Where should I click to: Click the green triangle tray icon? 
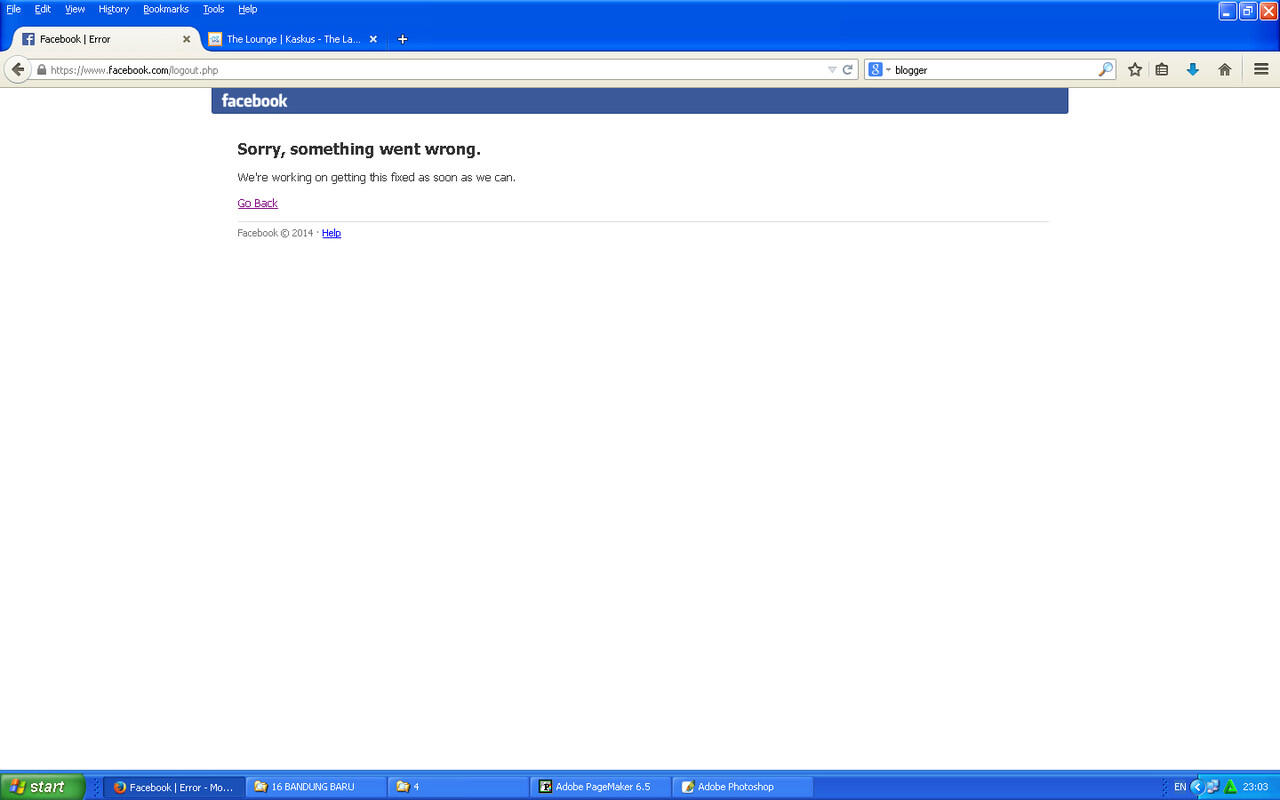pos(1230,787)
